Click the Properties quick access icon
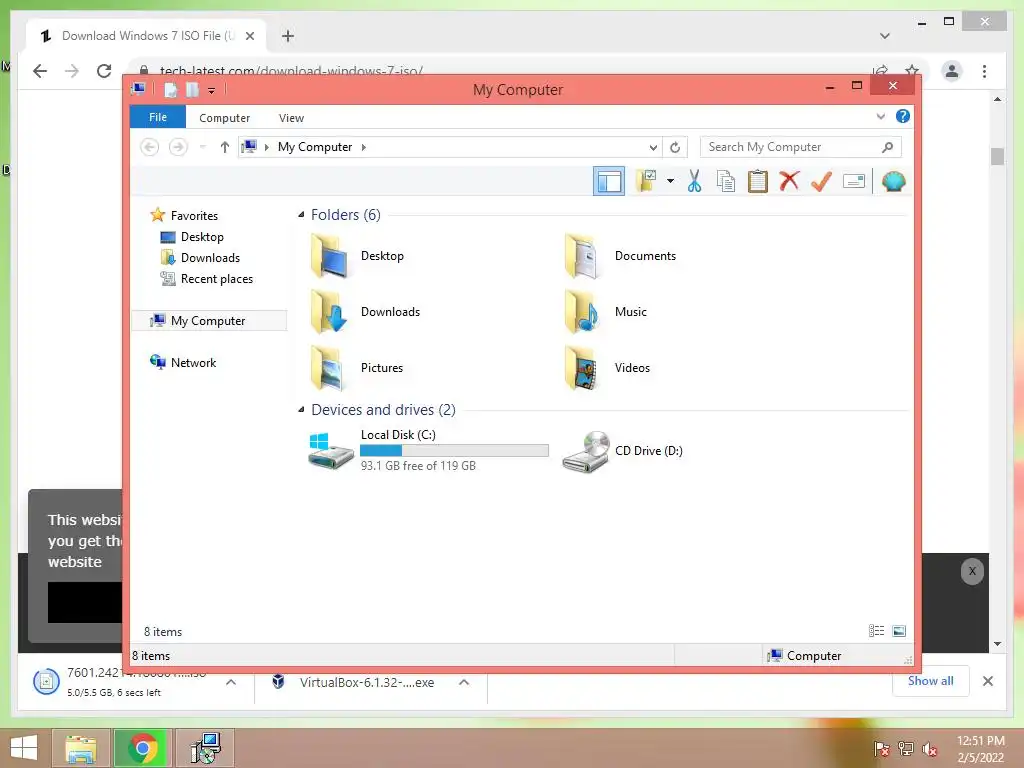 pos(171,89)
